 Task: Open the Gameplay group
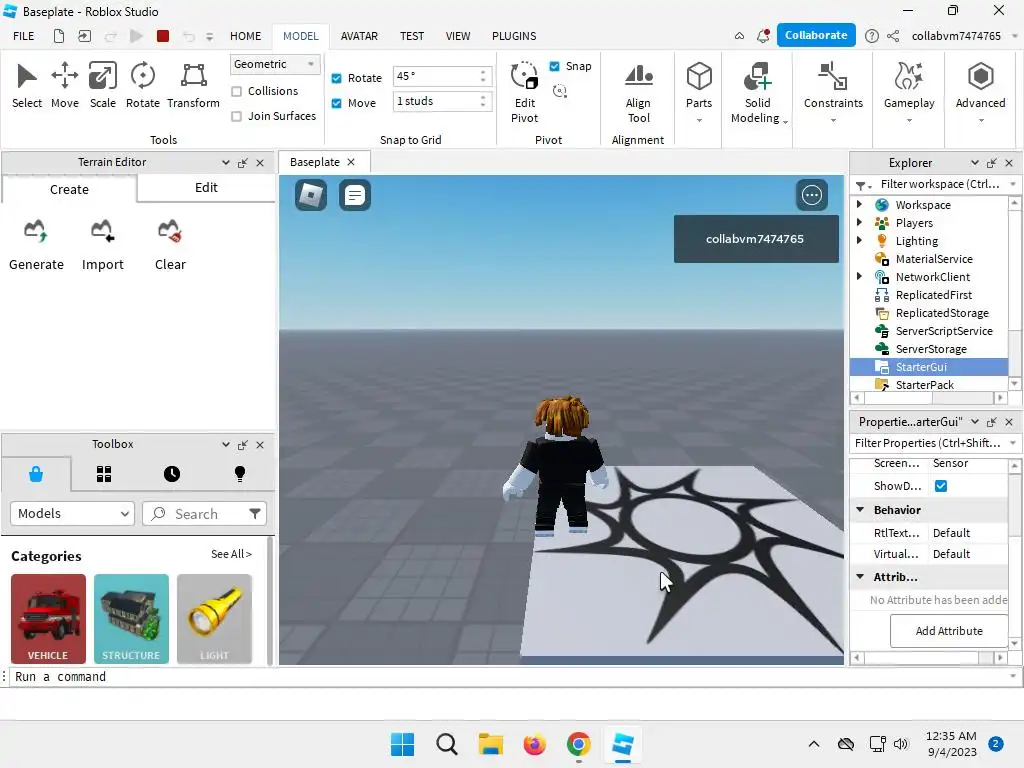tap(909, 92)
